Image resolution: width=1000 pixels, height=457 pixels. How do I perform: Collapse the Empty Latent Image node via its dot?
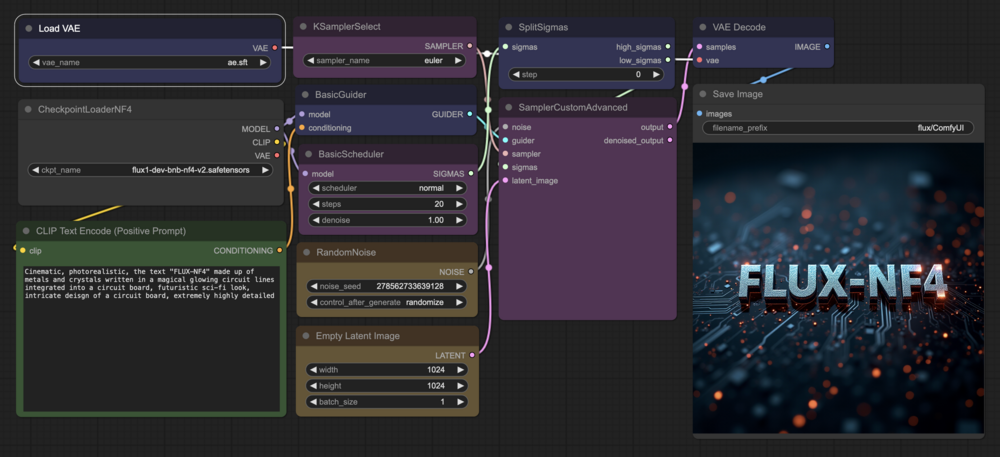tap(306, 336)
